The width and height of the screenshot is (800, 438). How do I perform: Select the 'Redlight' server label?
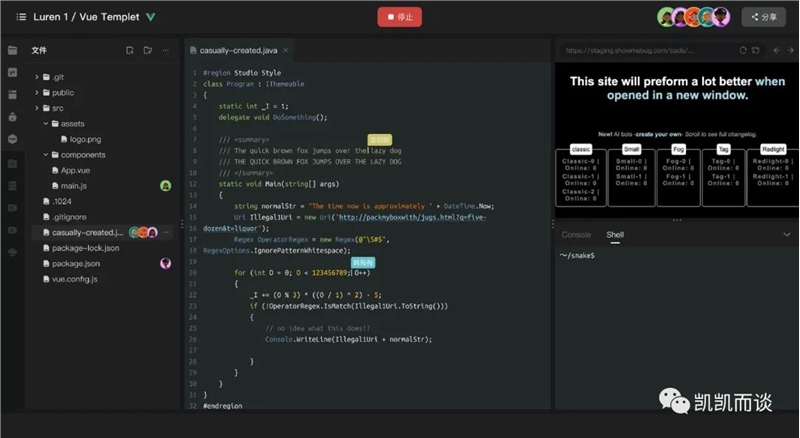(773, 149)
